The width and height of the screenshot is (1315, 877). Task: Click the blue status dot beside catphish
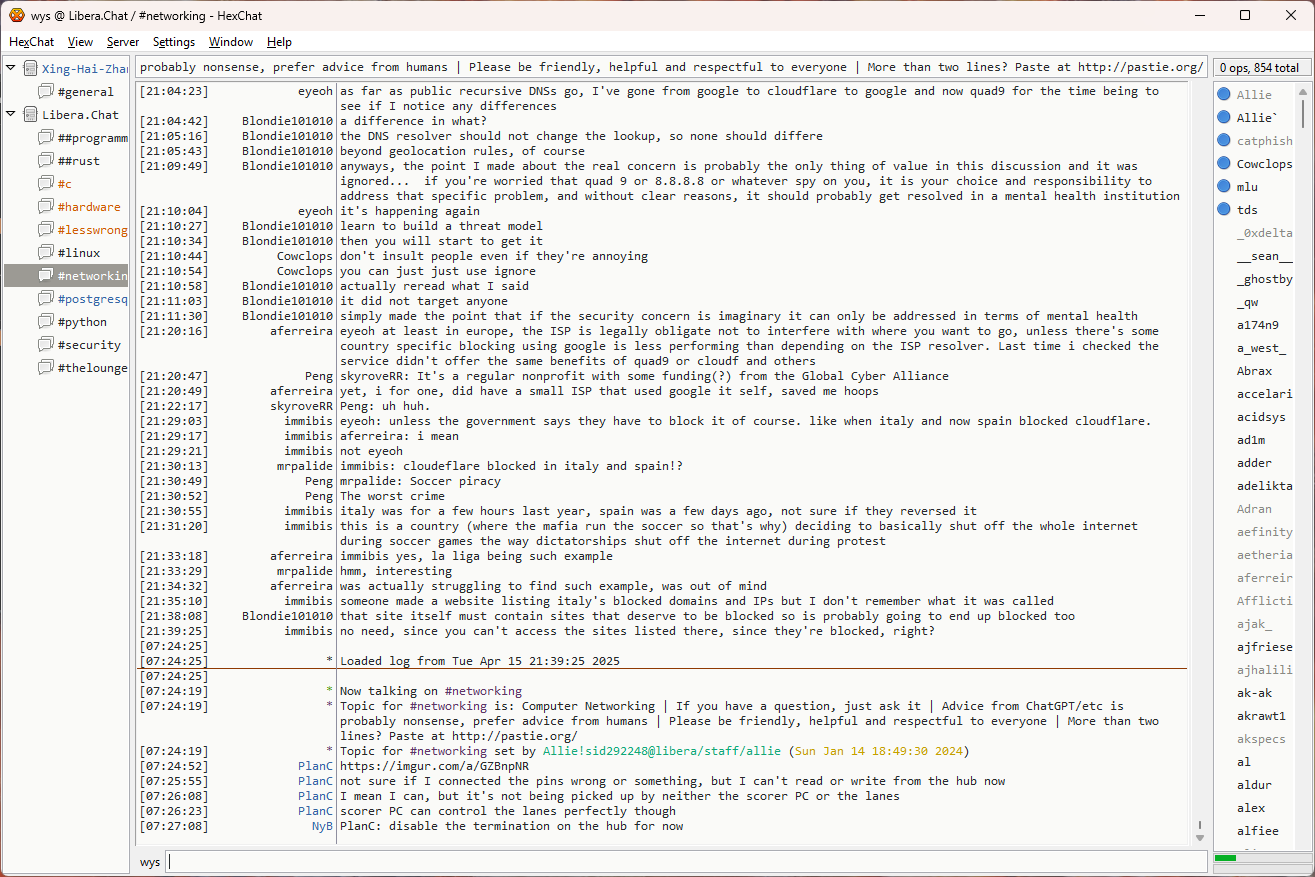[x=1224, y=140]
